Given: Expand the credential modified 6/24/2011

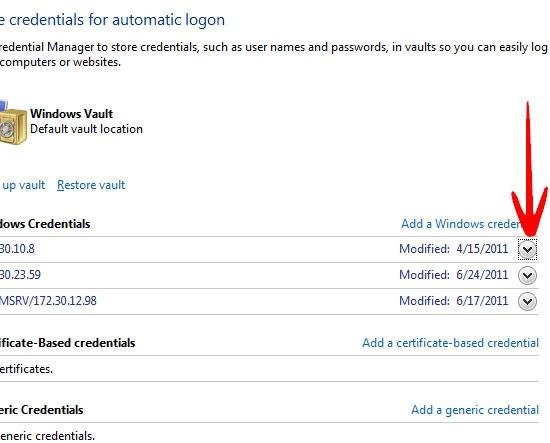Looking at the screenshot, I should [x=527, y=275].
